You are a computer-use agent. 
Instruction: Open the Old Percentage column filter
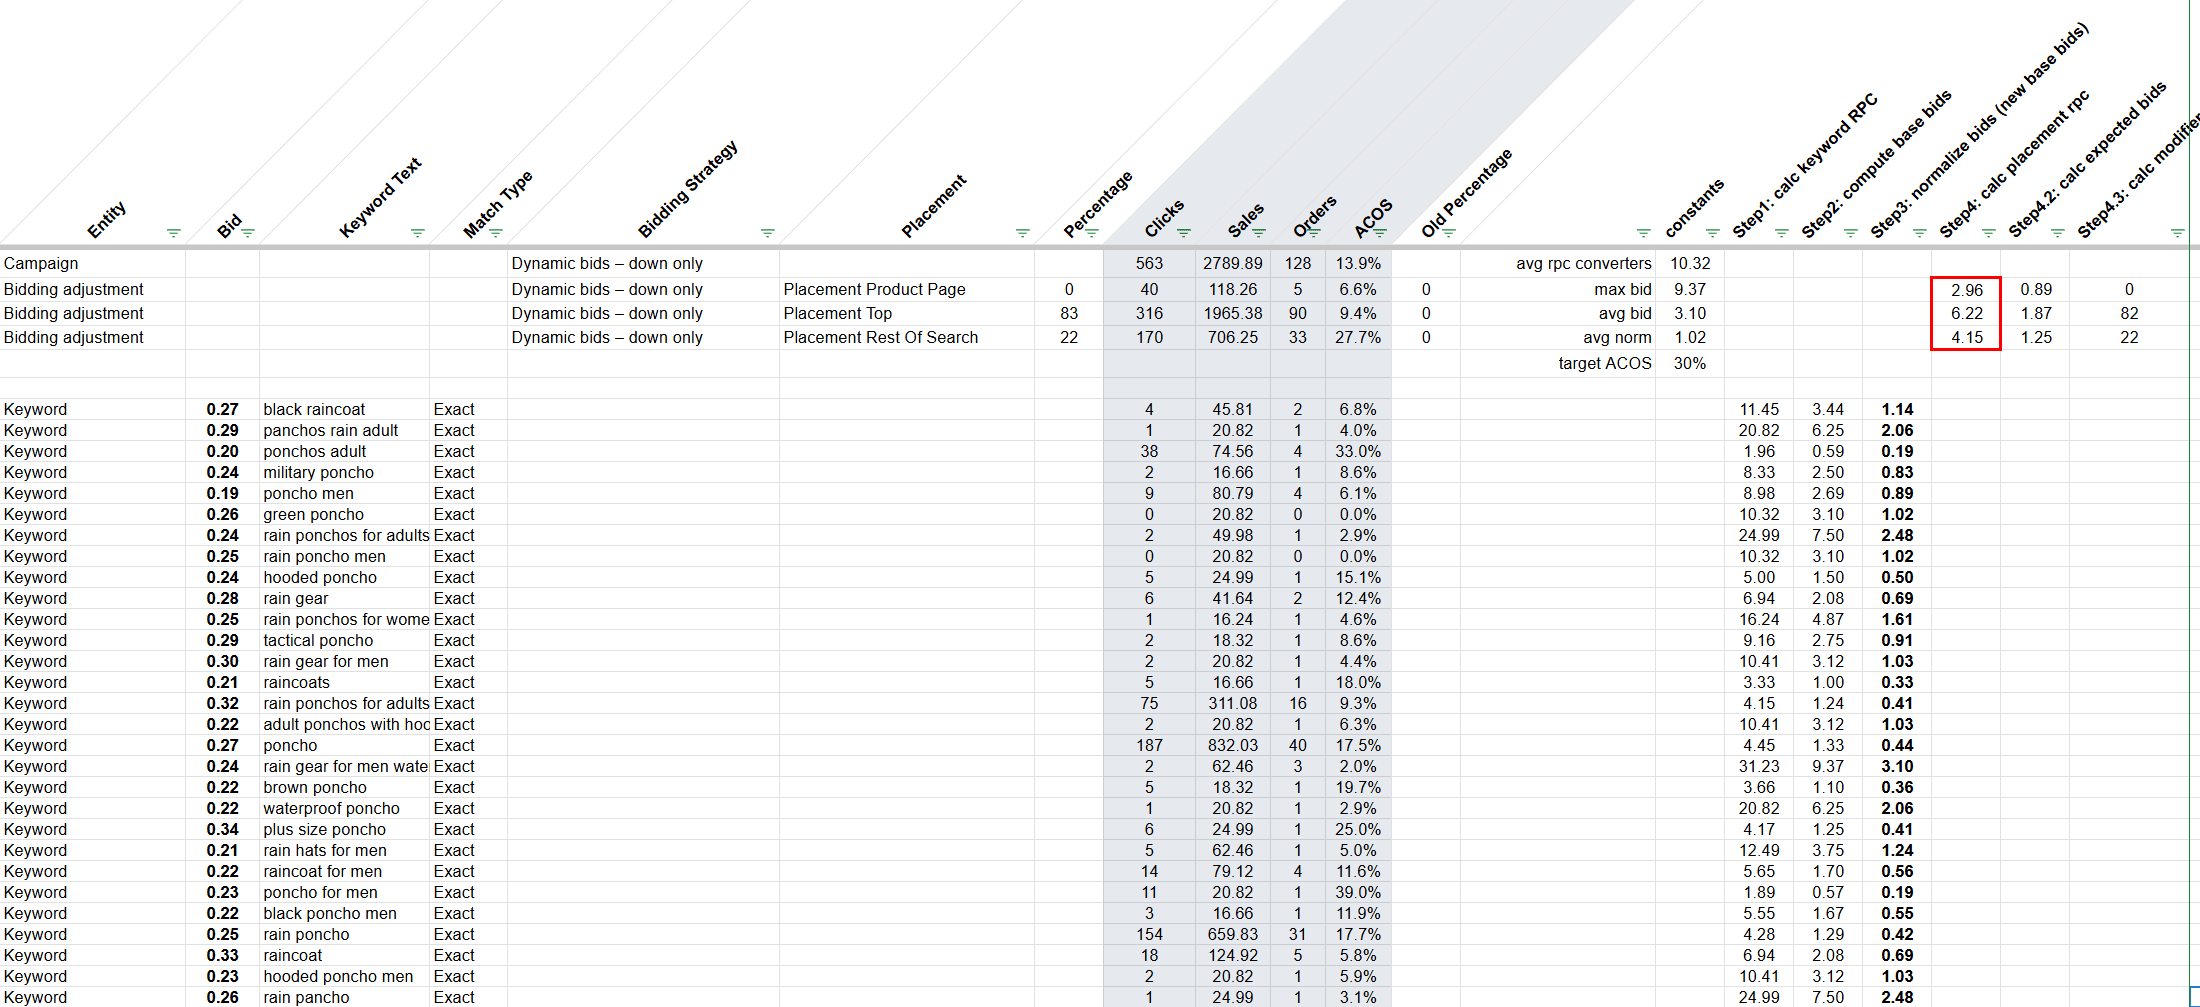1448,233
